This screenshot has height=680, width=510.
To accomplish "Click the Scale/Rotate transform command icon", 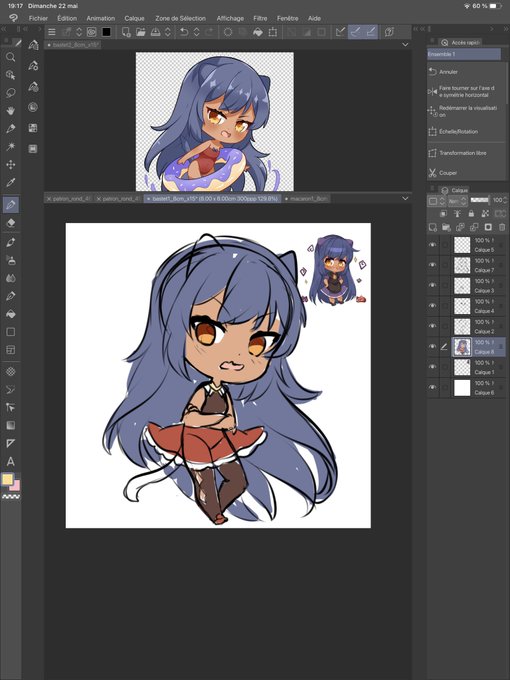I will tap(273, 32).
